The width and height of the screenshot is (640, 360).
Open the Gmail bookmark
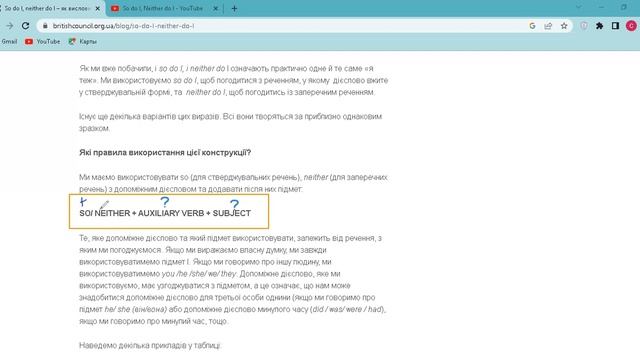pyautogui.click(x=9, y=42)
